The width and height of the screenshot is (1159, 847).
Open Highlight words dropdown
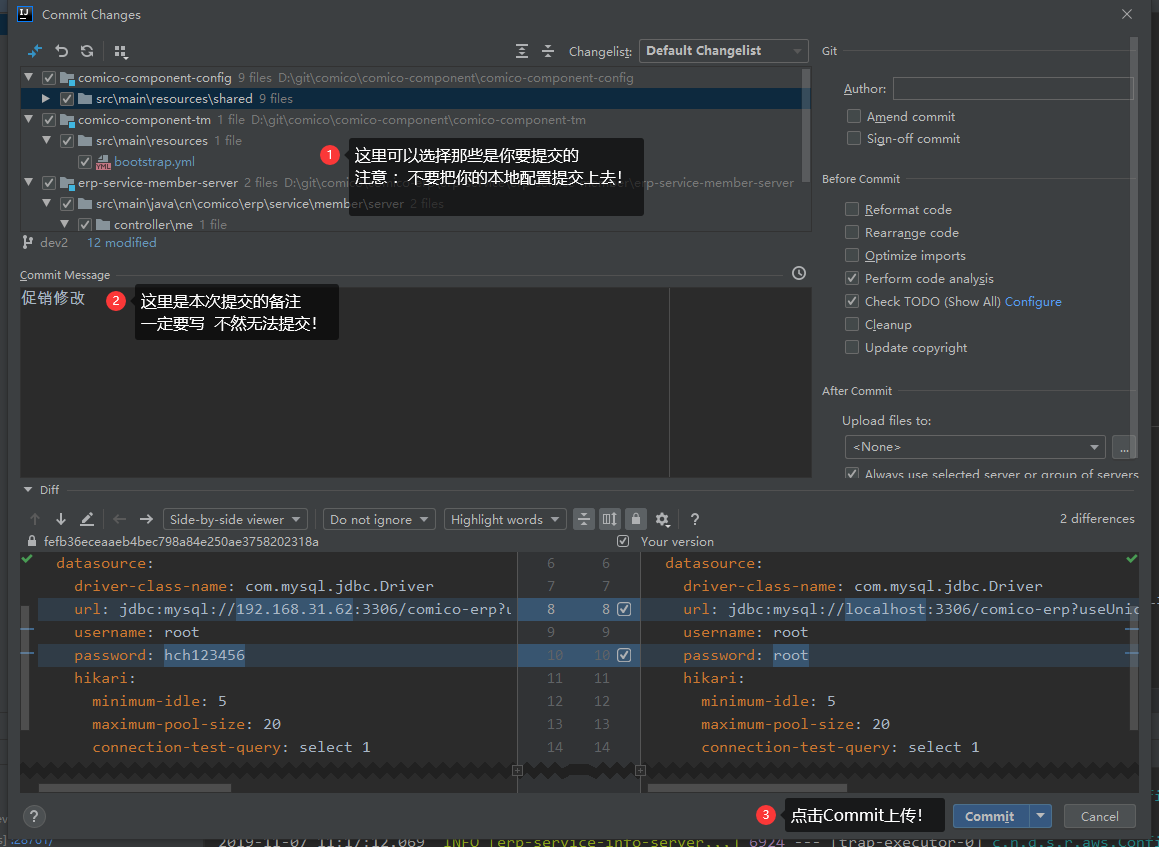(x=506, y=520)
